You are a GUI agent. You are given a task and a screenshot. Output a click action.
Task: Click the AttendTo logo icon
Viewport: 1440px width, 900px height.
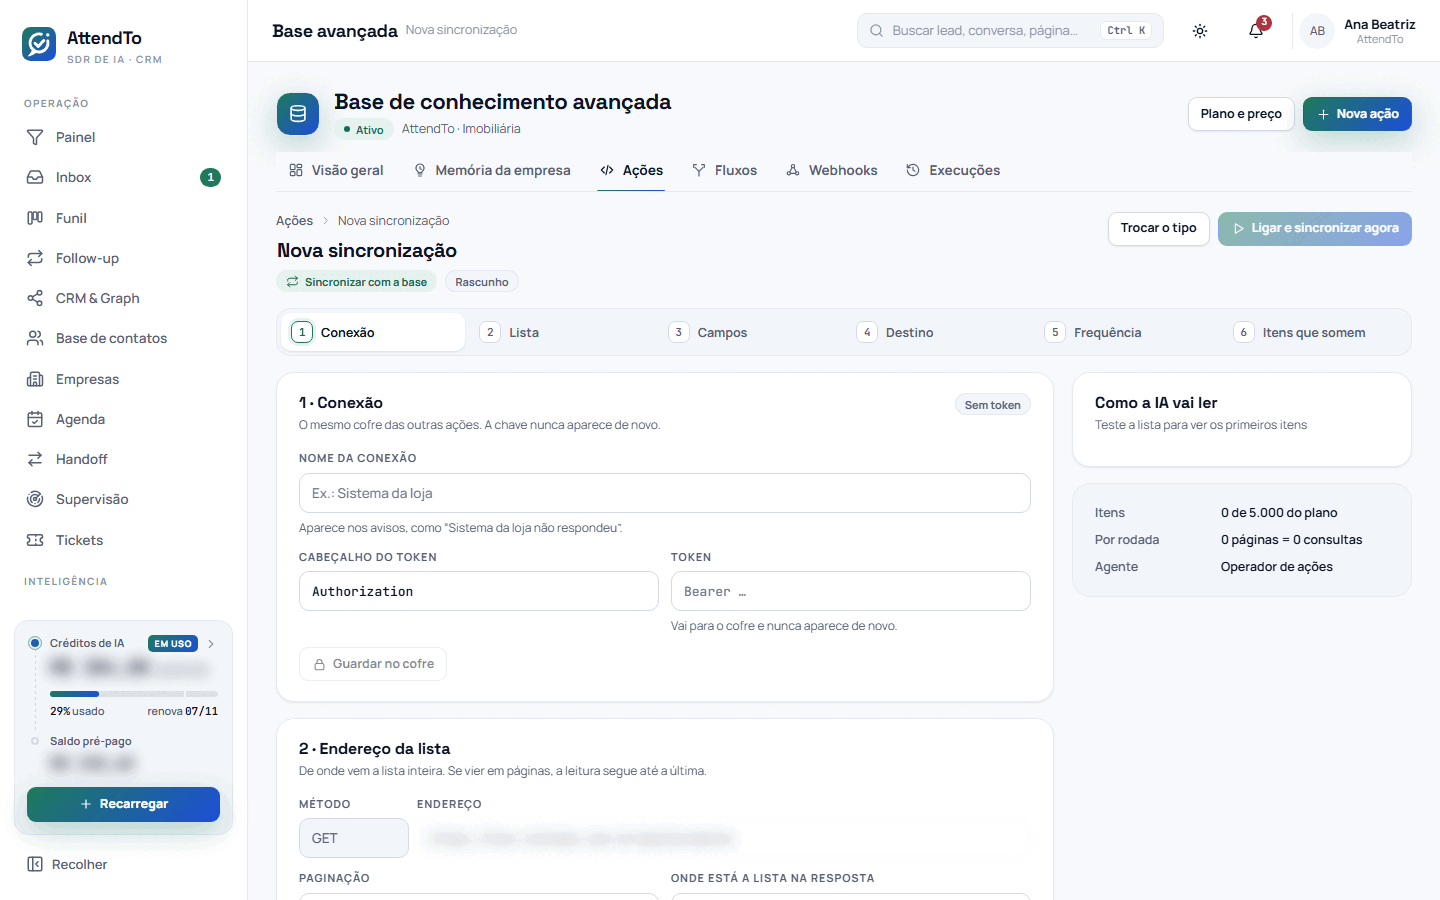click(39, 44)
